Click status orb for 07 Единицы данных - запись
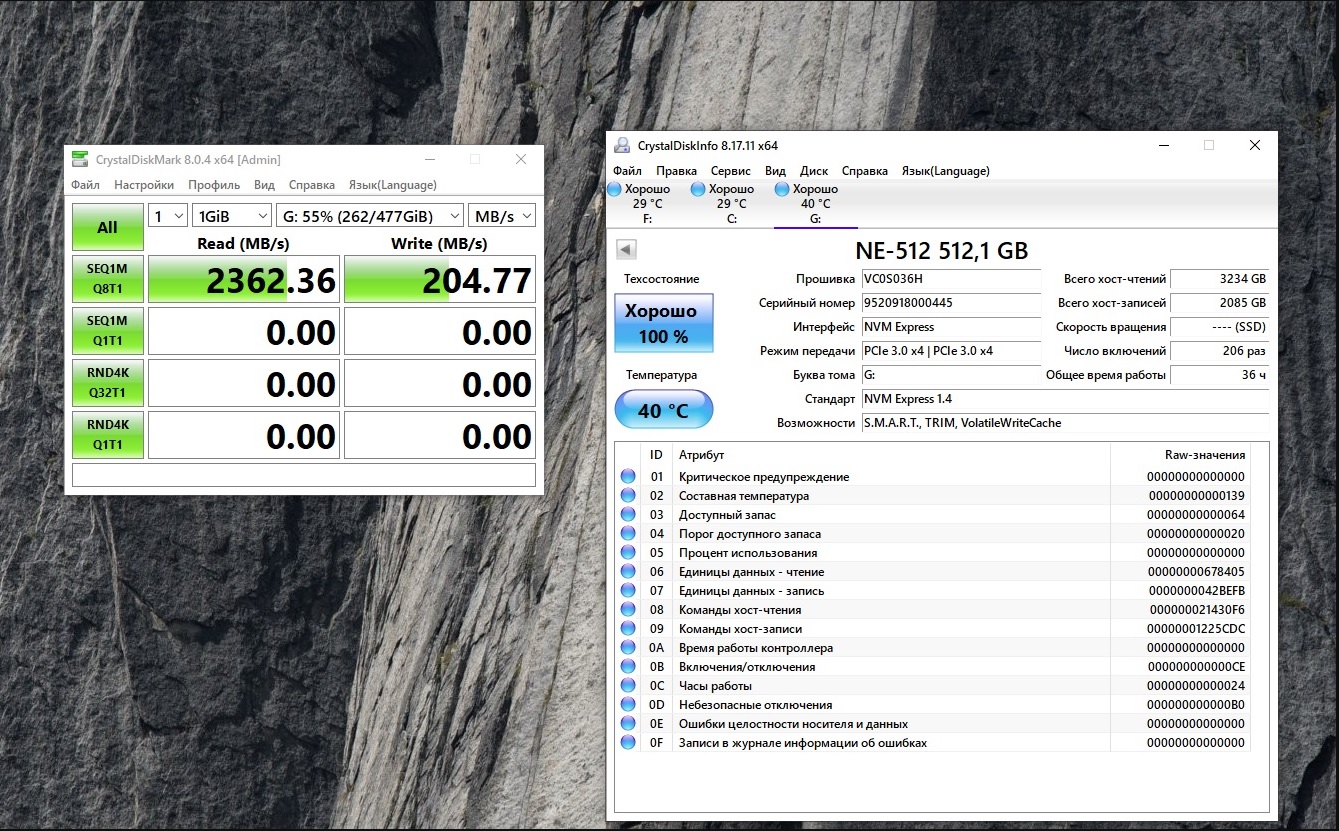 [628, 591]
